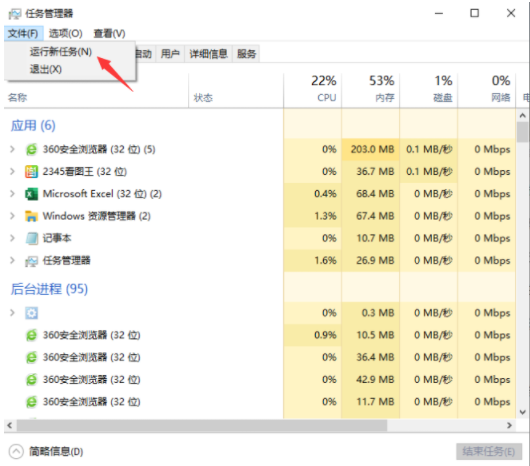This screenshot has width=530, height=466.
Task: Click the 结束任务(E) button
Action: (488, 451)
